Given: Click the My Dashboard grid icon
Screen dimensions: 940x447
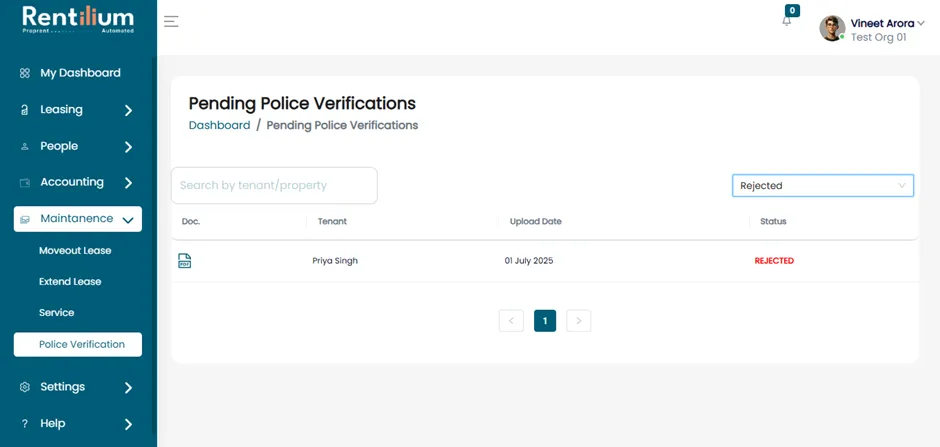Looking at the screenshot, I should tap(25, 73).
